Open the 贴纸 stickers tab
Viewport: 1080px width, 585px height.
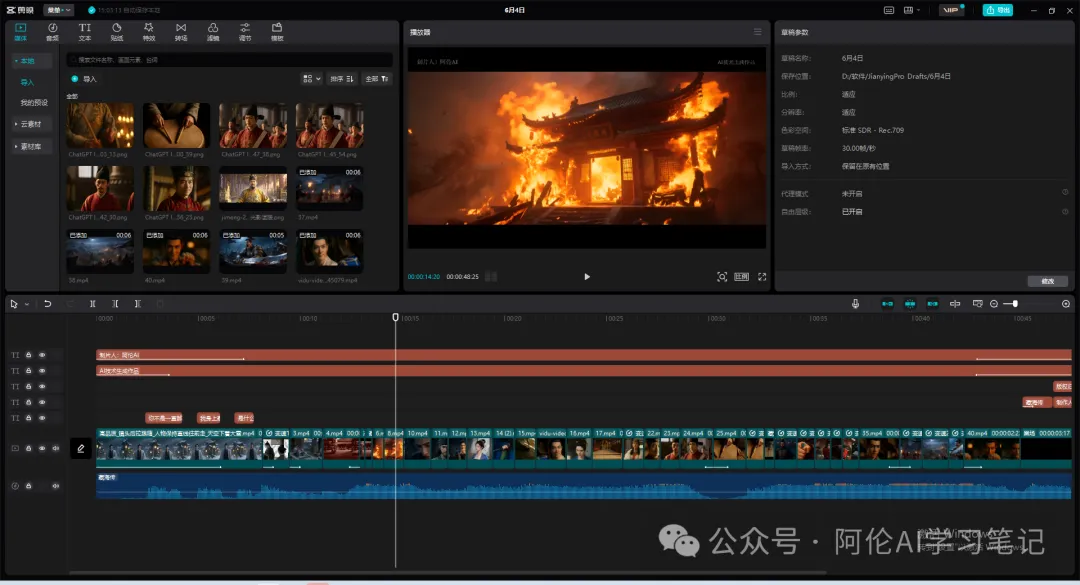[117, 32]
